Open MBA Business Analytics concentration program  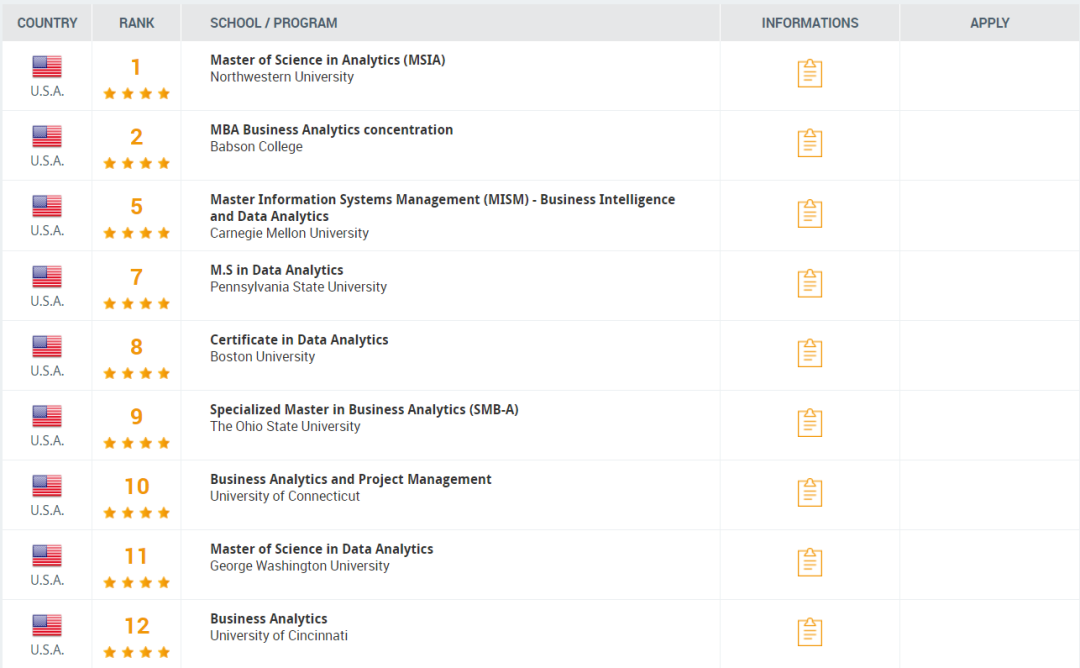(x=331, y=129)
